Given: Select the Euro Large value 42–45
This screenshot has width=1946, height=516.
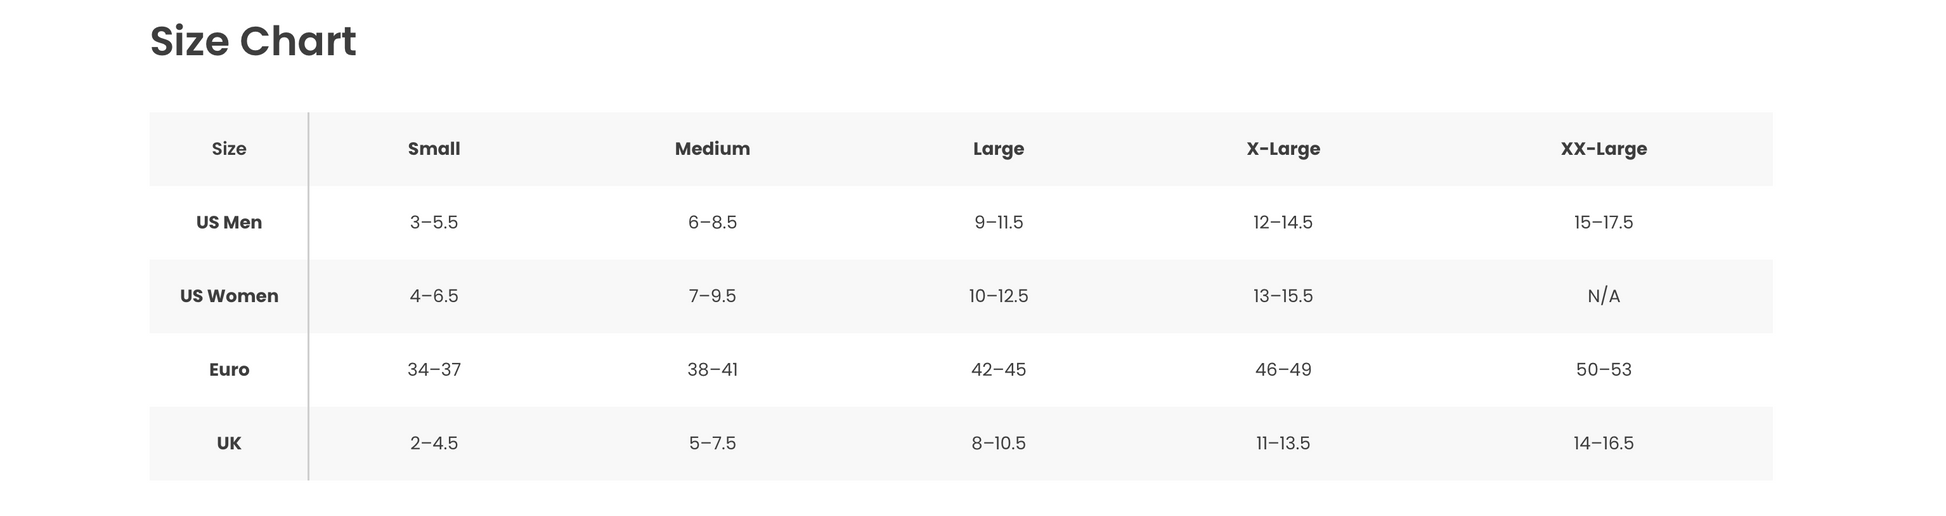Looking at the screenshot, I should tap(998, 370).
